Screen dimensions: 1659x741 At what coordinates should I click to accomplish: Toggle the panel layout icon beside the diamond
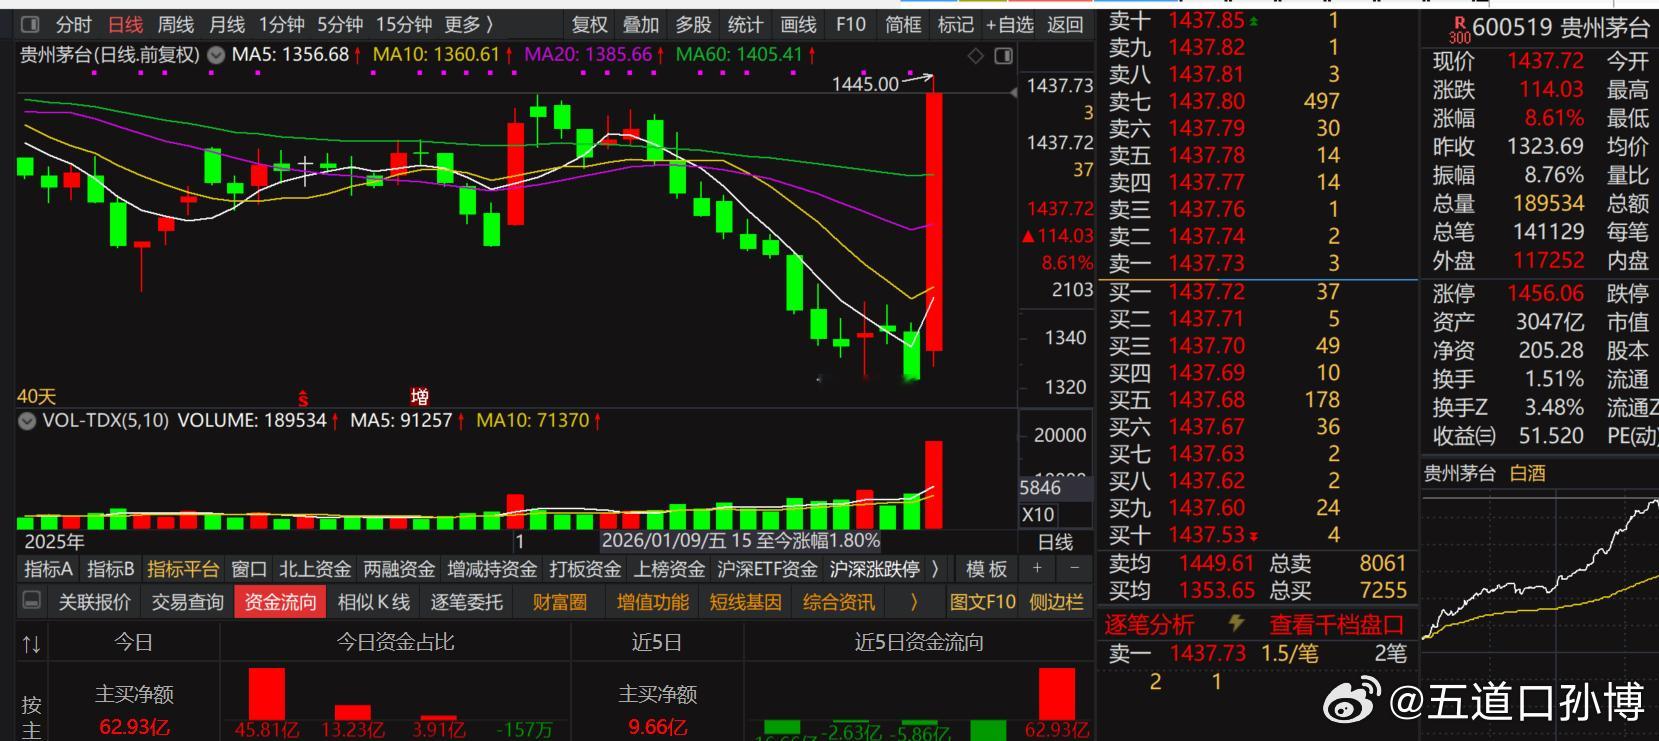coord(1003,56)
